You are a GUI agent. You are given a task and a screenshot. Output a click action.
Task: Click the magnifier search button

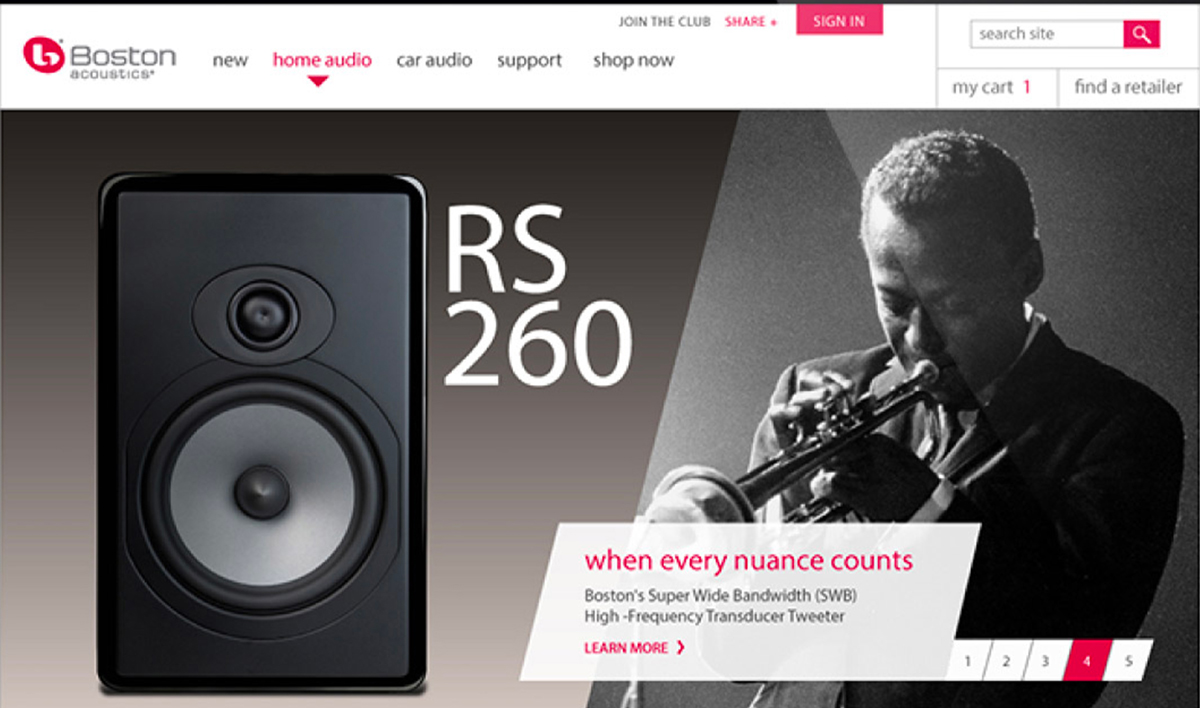(x=1141, y=34)
